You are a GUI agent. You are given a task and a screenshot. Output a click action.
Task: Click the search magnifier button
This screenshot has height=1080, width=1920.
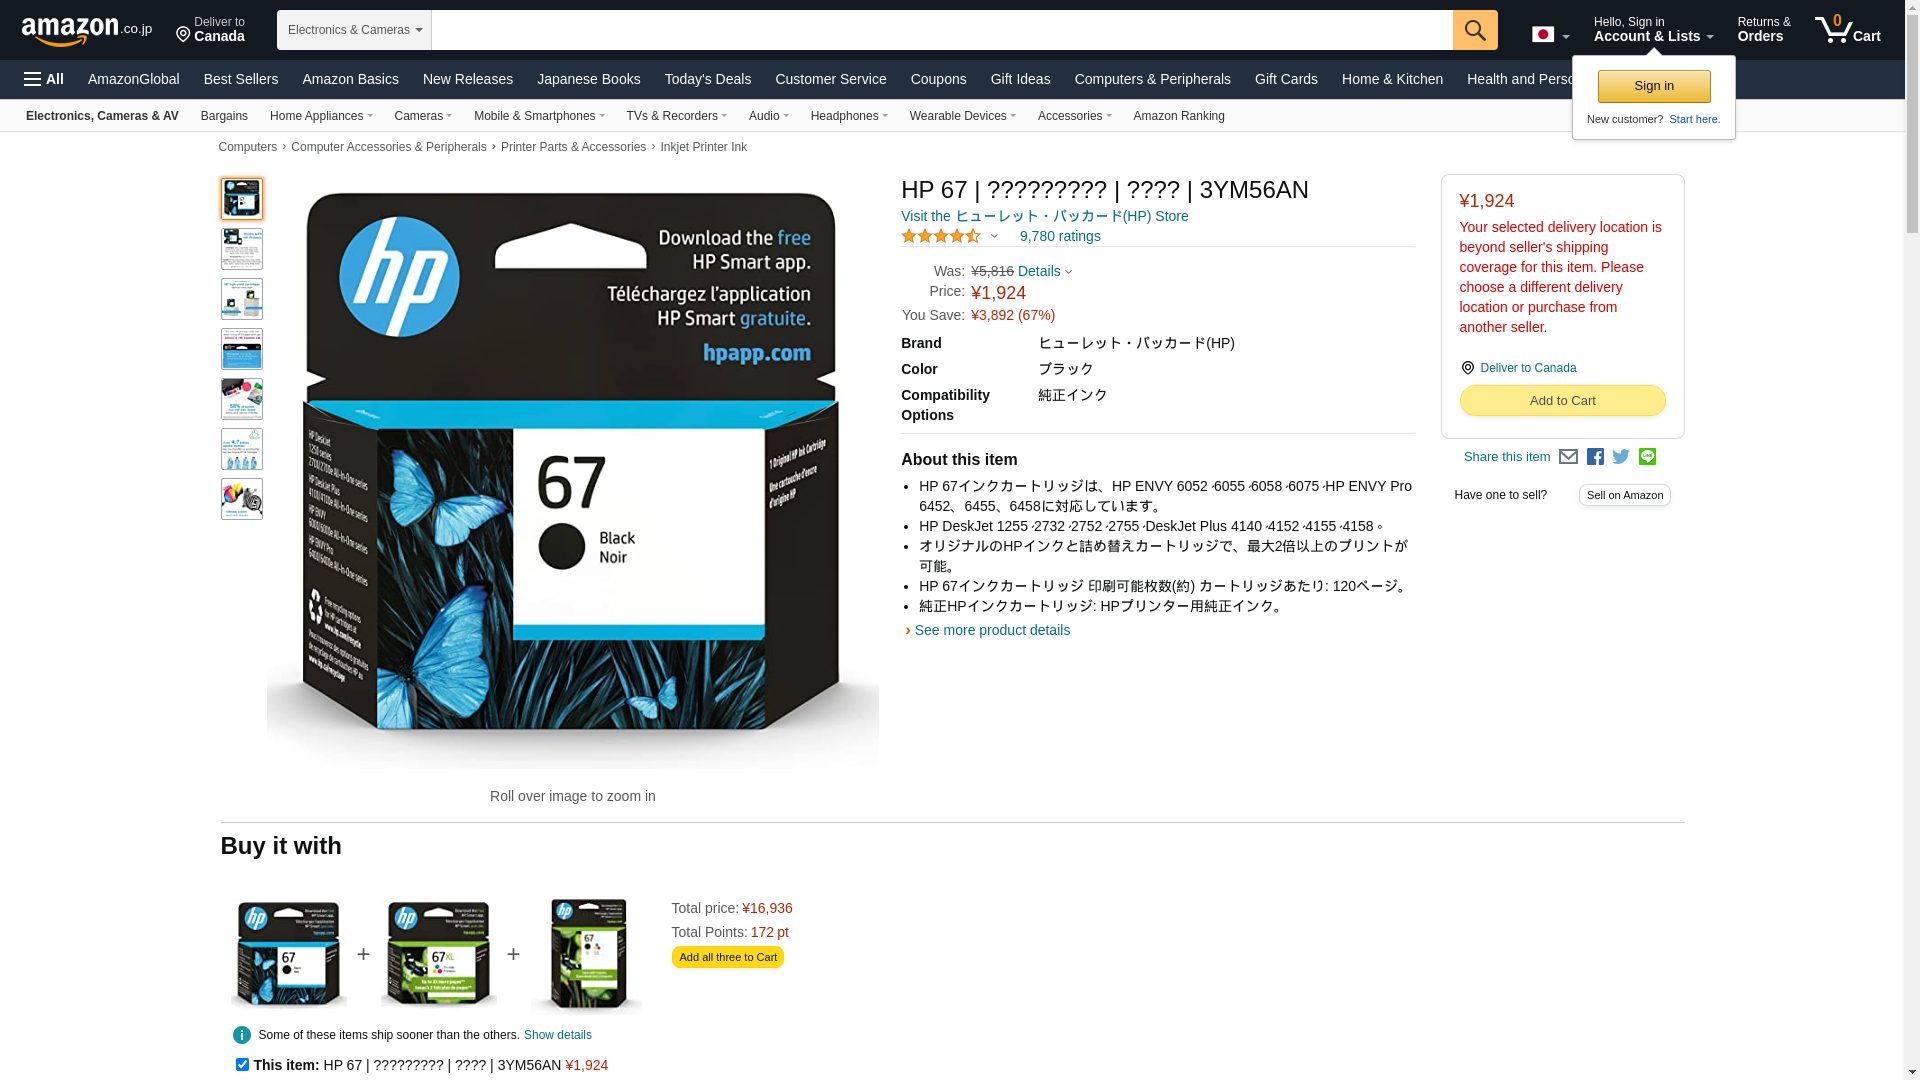click(x=1475, y=30)
